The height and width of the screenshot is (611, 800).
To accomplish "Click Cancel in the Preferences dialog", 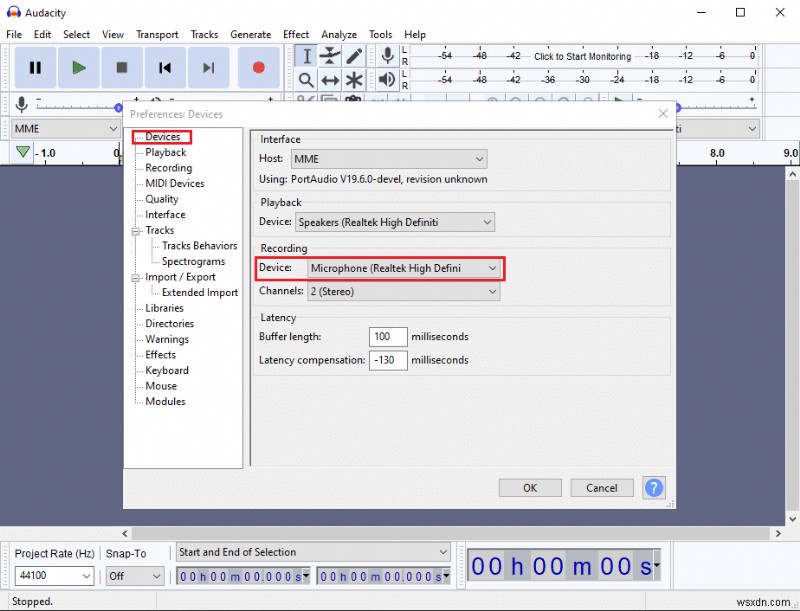I will coord(601,488).
